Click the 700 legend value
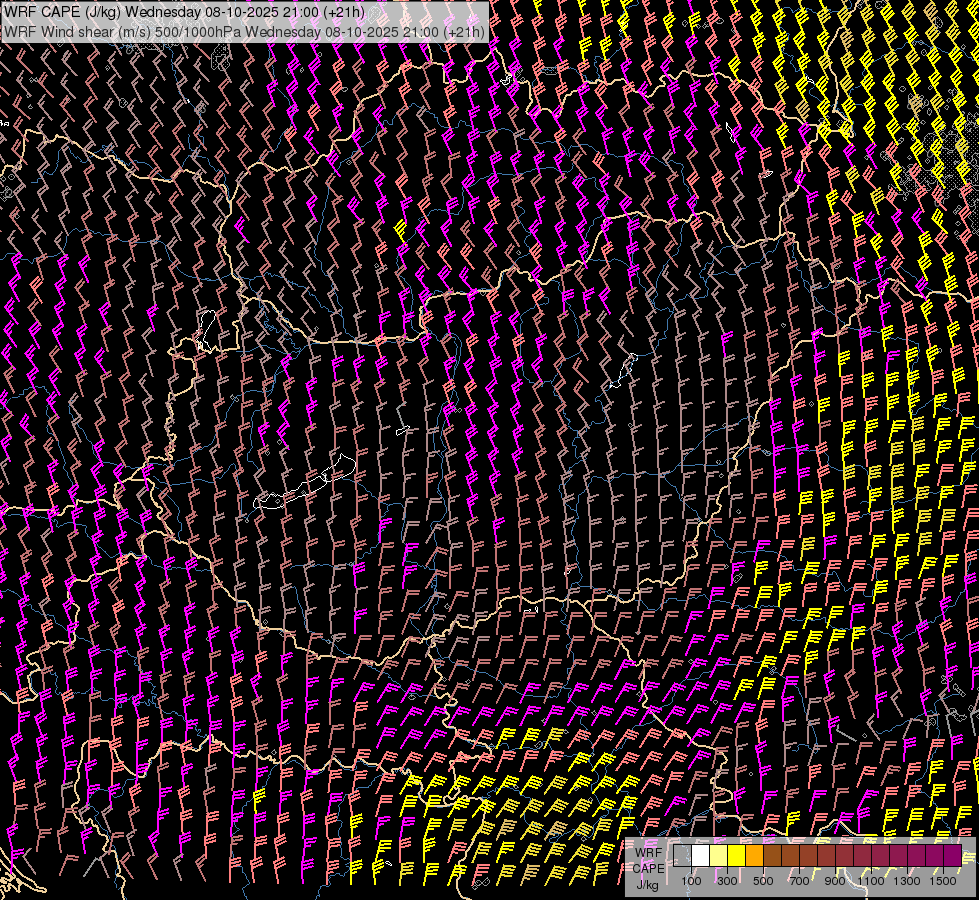 tap(799, 880)
